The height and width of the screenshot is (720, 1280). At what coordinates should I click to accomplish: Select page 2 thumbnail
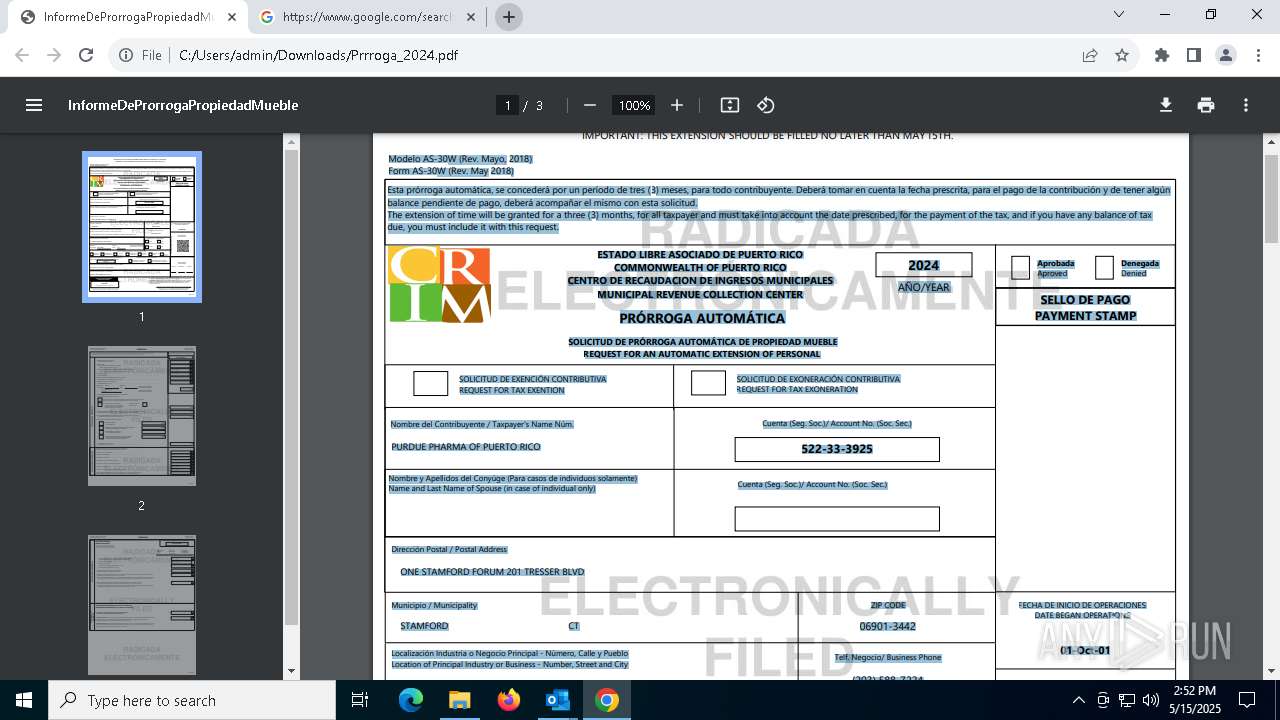(142, 416)
